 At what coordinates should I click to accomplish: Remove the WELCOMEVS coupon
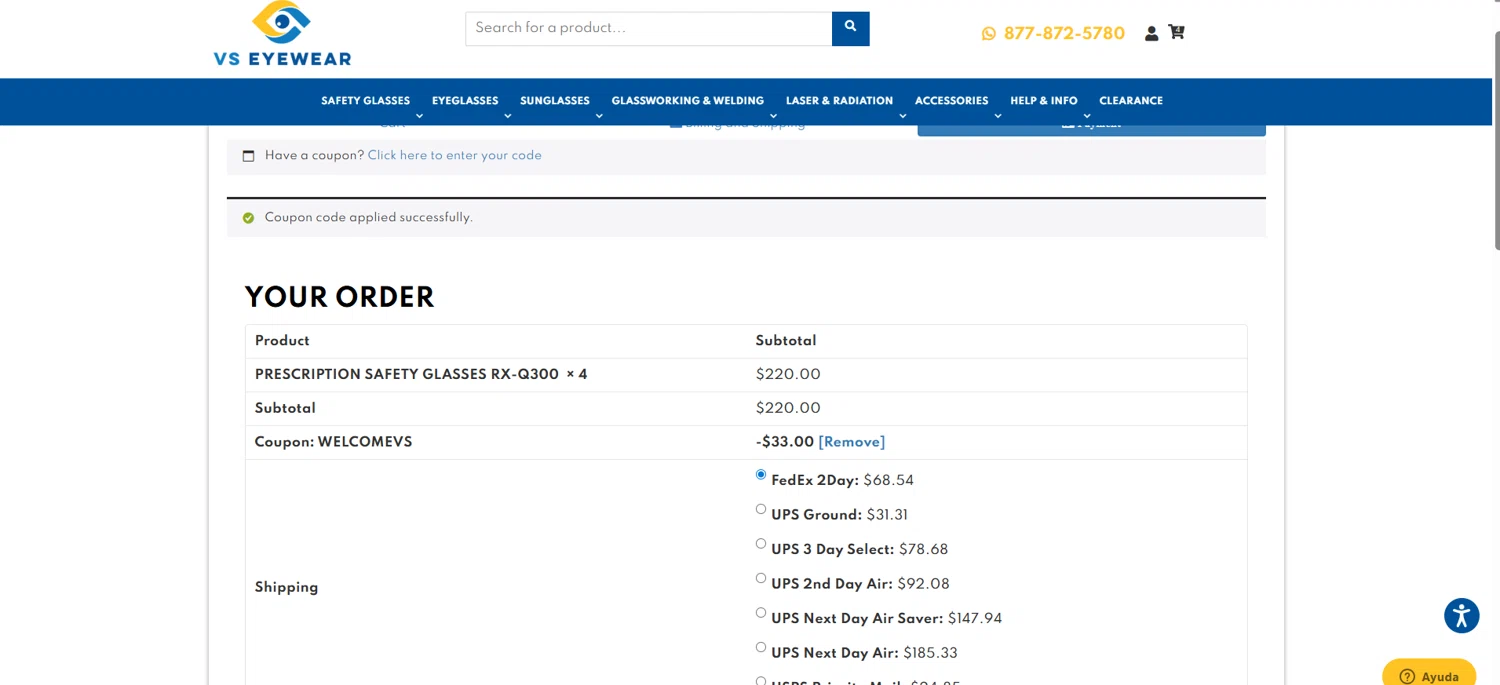(x=852, y=442)
